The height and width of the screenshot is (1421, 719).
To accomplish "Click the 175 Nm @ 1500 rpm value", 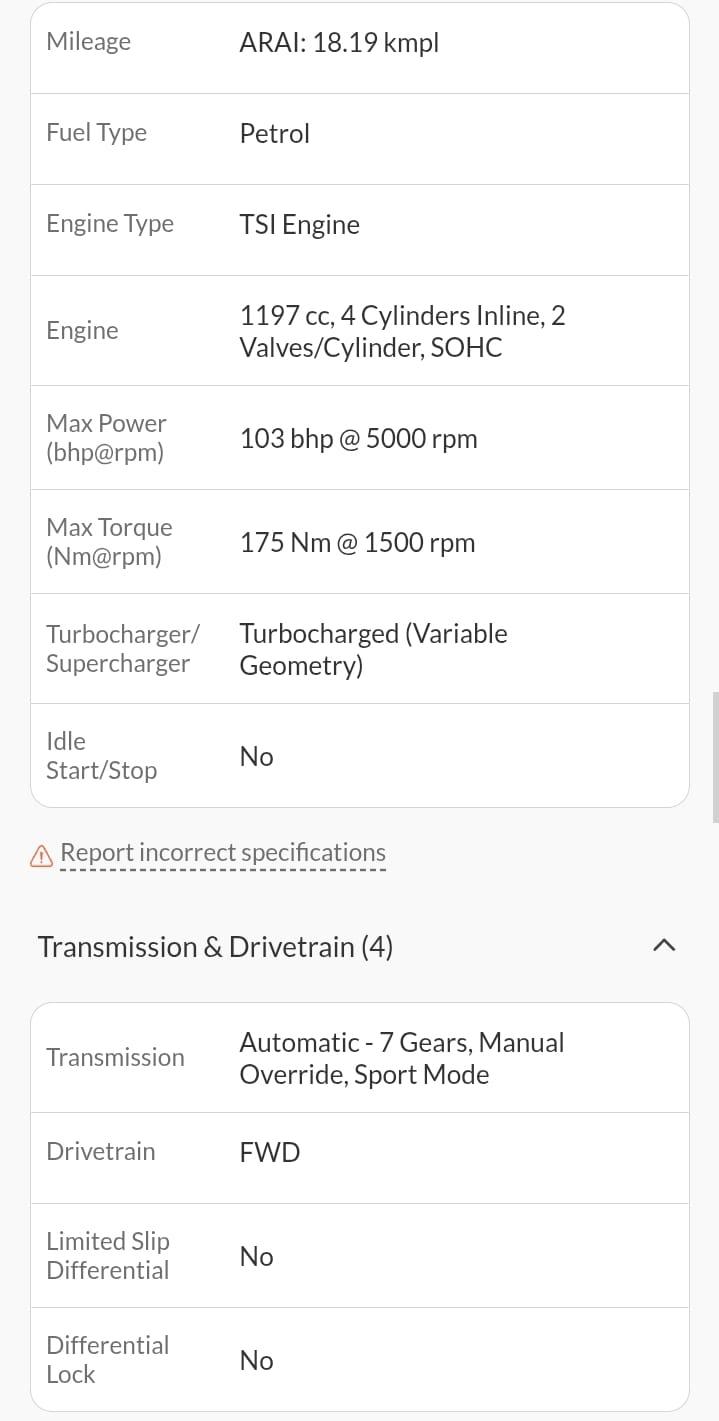I will point(357,542).
